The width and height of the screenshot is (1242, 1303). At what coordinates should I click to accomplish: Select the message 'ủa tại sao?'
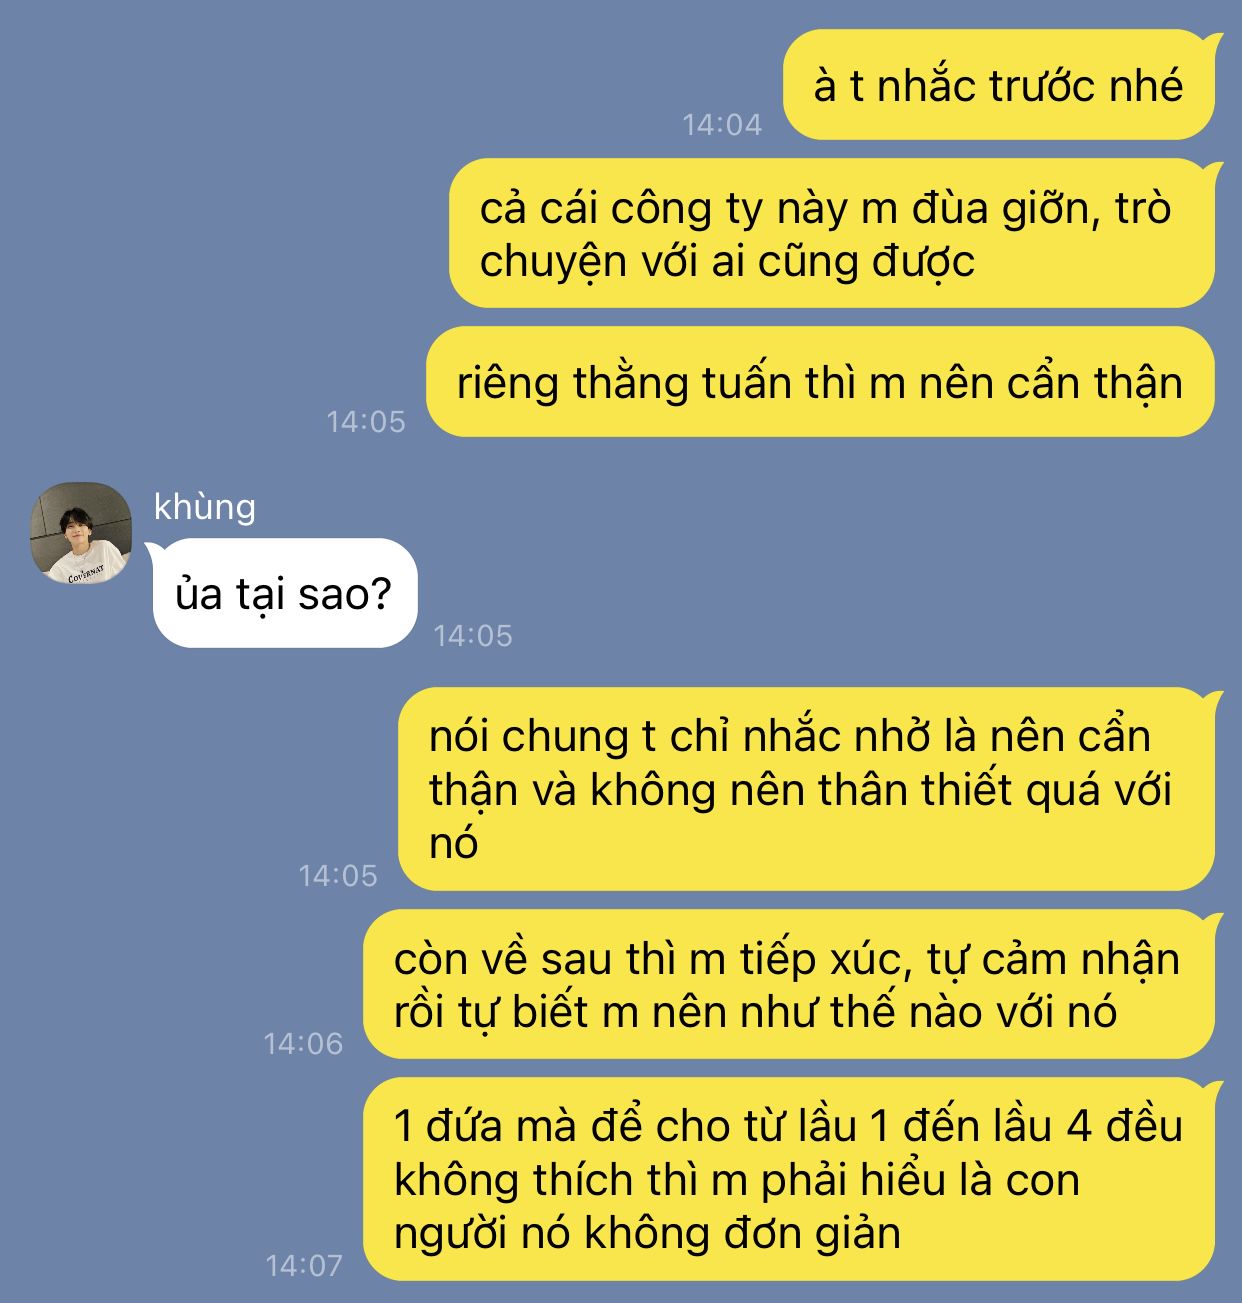(x=284, y=593)
